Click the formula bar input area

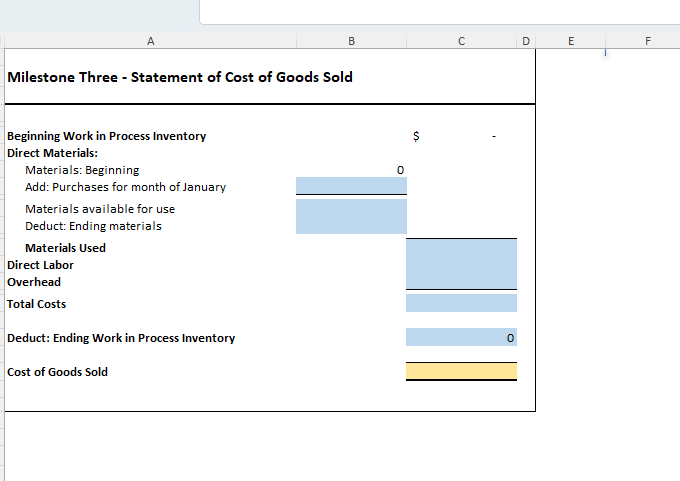(440, 12)
